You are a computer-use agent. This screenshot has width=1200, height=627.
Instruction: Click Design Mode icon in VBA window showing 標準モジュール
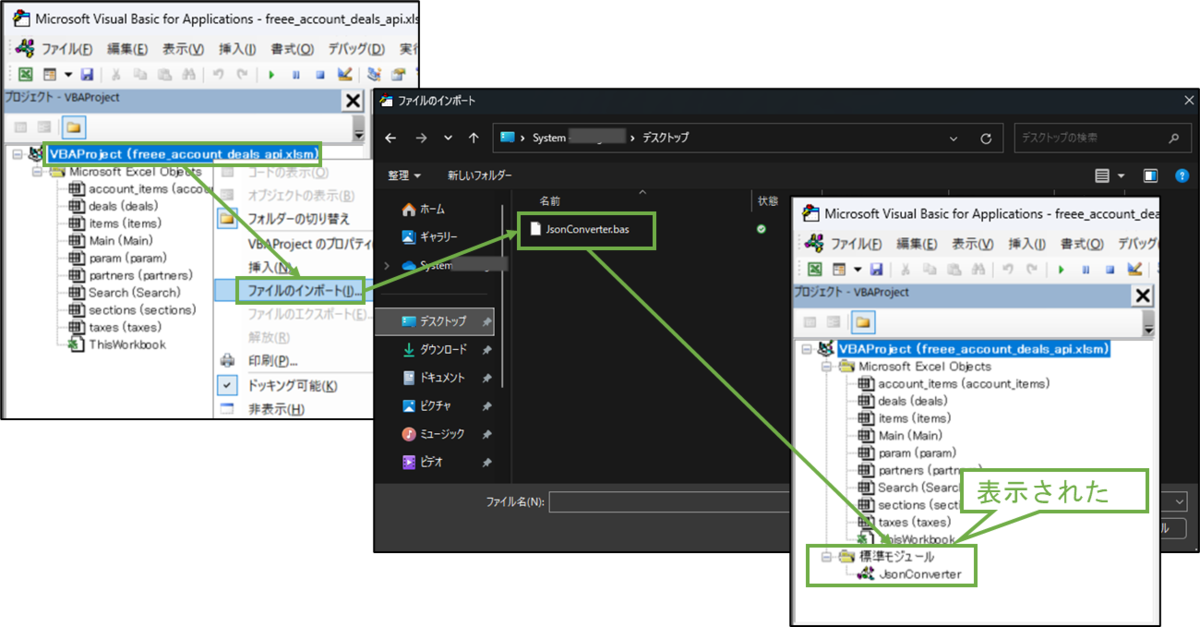[1135, 269]
